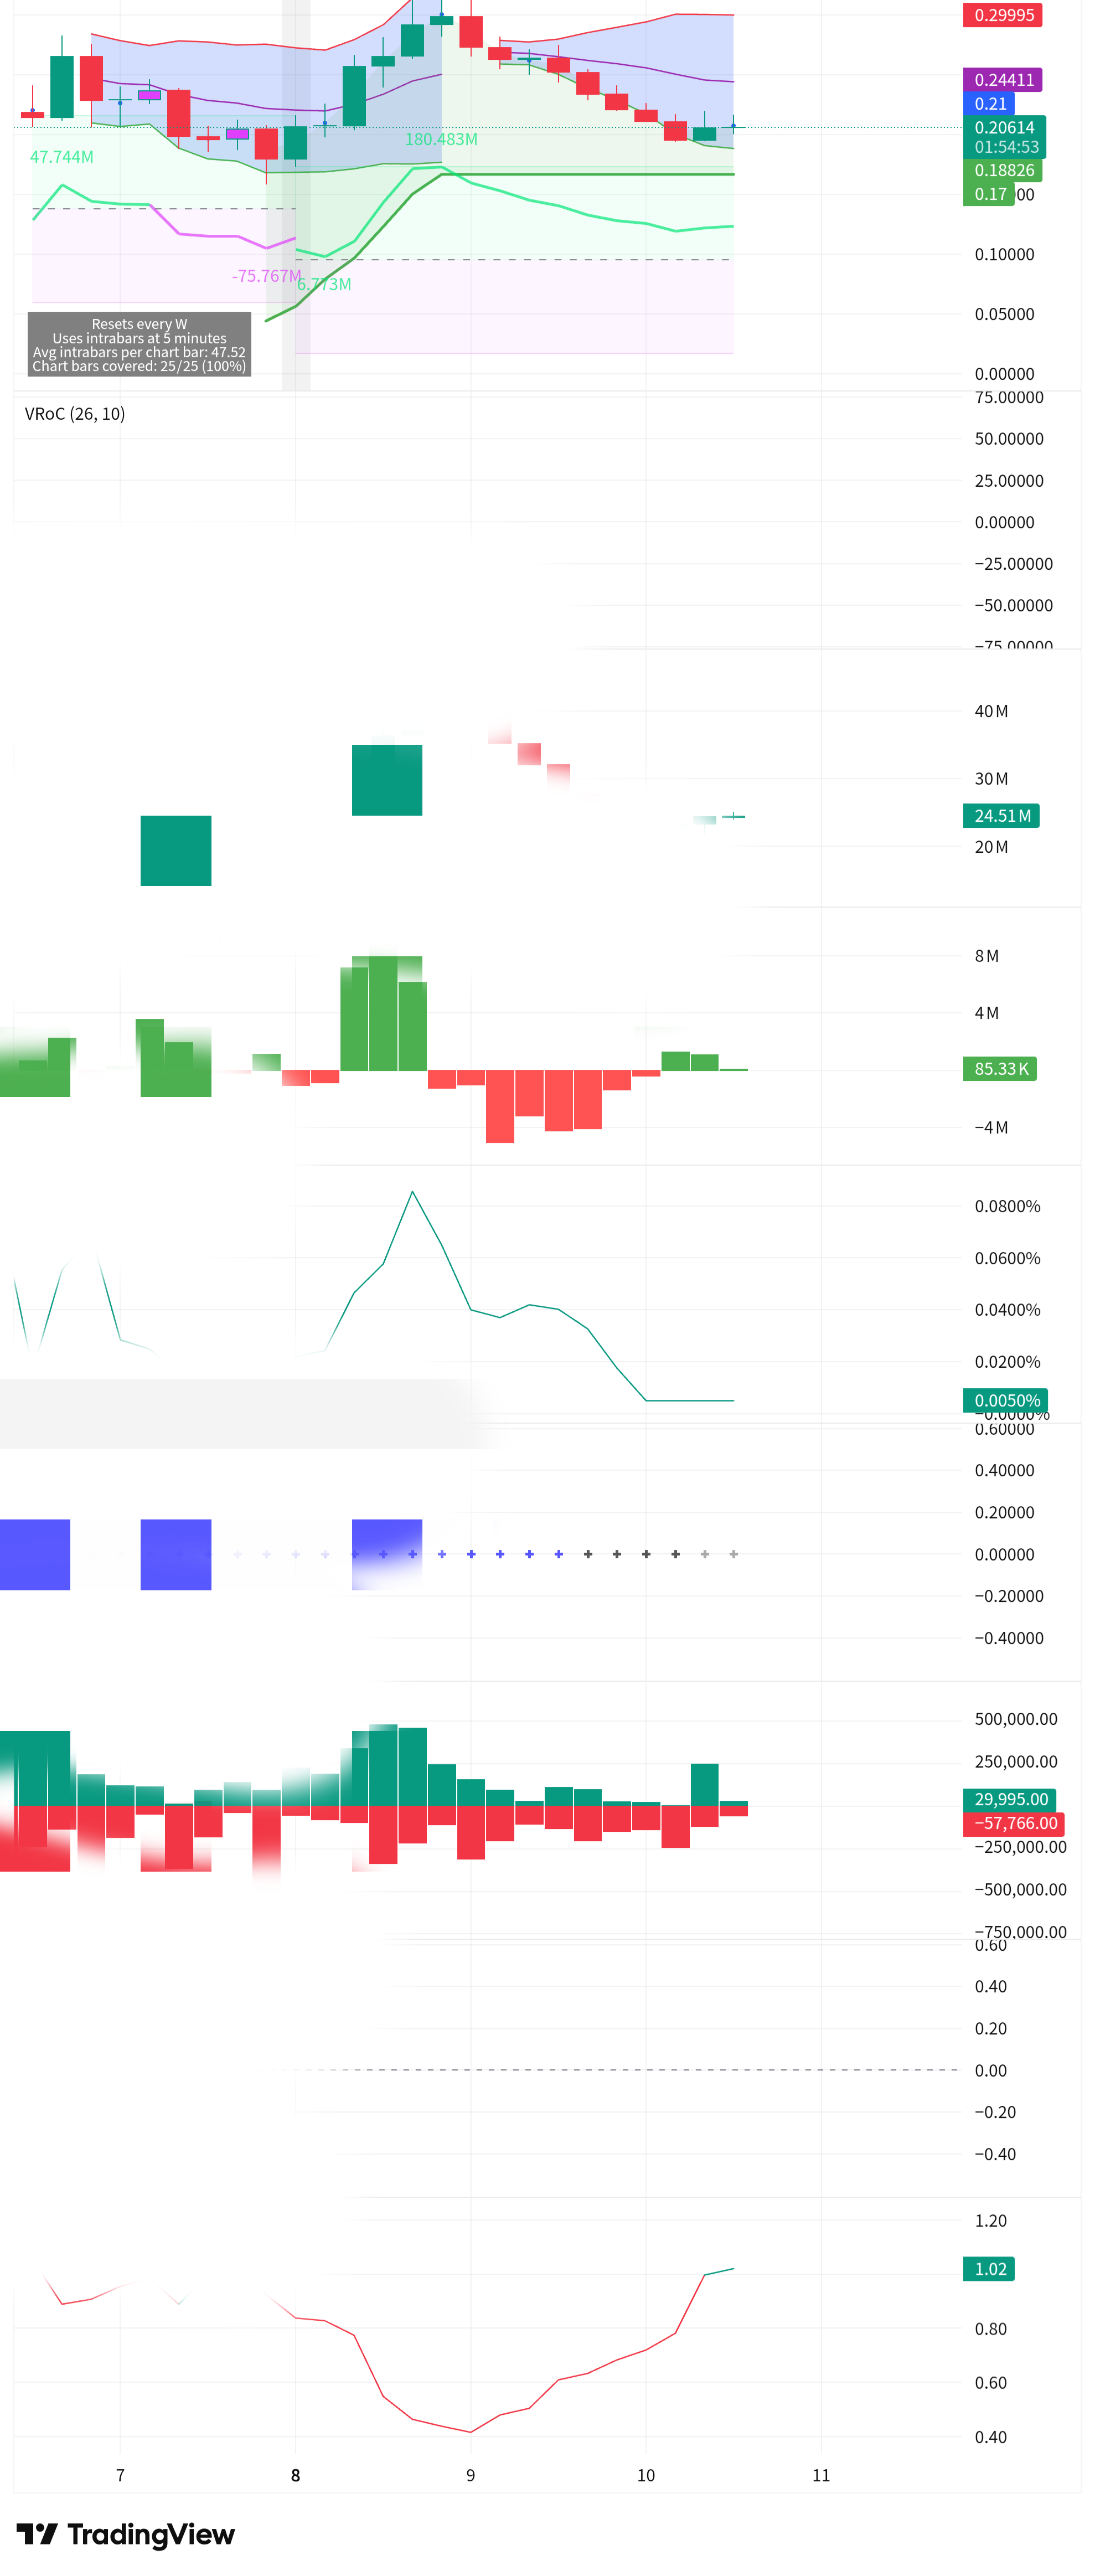The height and width of the screenshot is (2576, 1095).
Task: Click the 0.20614 current price countdown label
Action: (x=1004, y=137)
